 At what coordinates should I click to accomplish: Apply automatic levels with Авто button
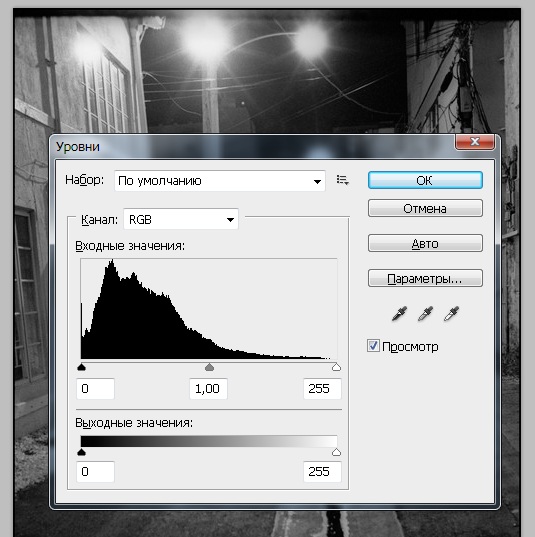click(425, 243)
